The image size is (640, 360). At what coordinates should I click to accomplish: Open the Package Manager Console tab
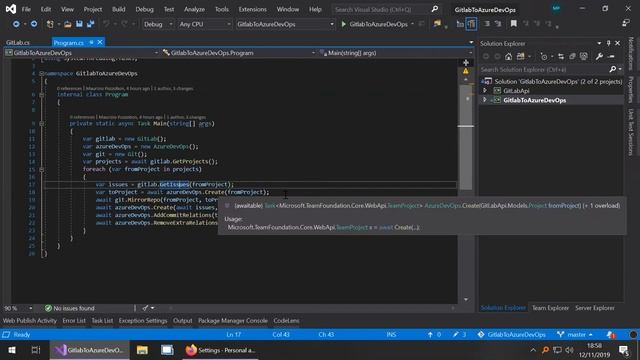click(233, 320)
